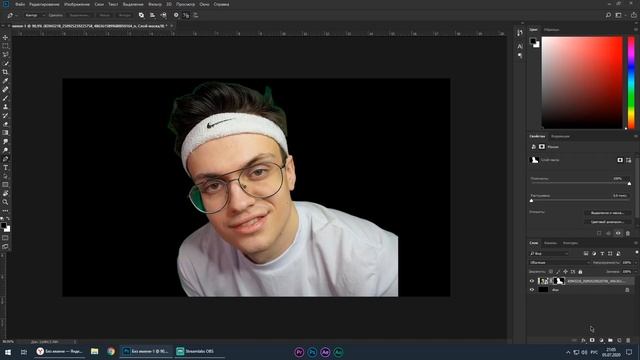This screenshot has height=360, width=640.
Task: Open the layer filter Вид dropdown
Action: click(549, 253)
